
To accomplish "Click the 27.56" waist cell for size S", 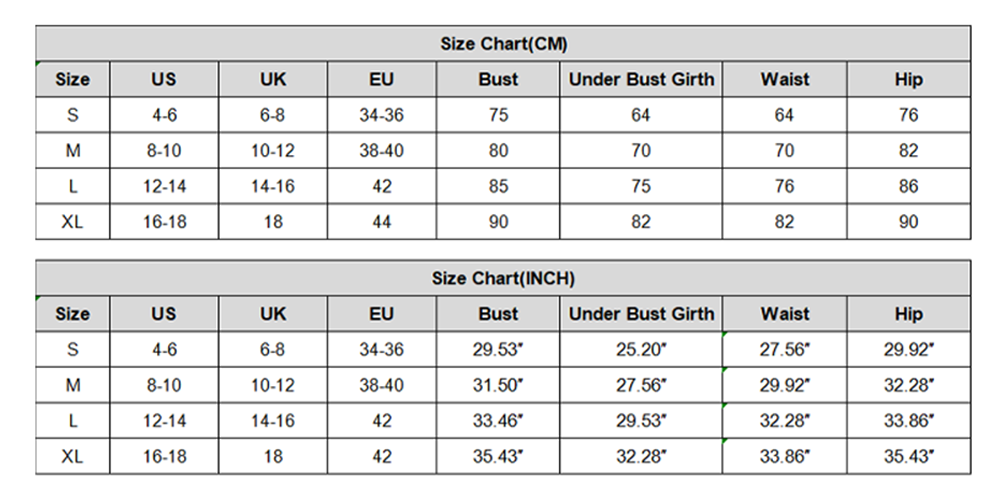I will point(784,350).
